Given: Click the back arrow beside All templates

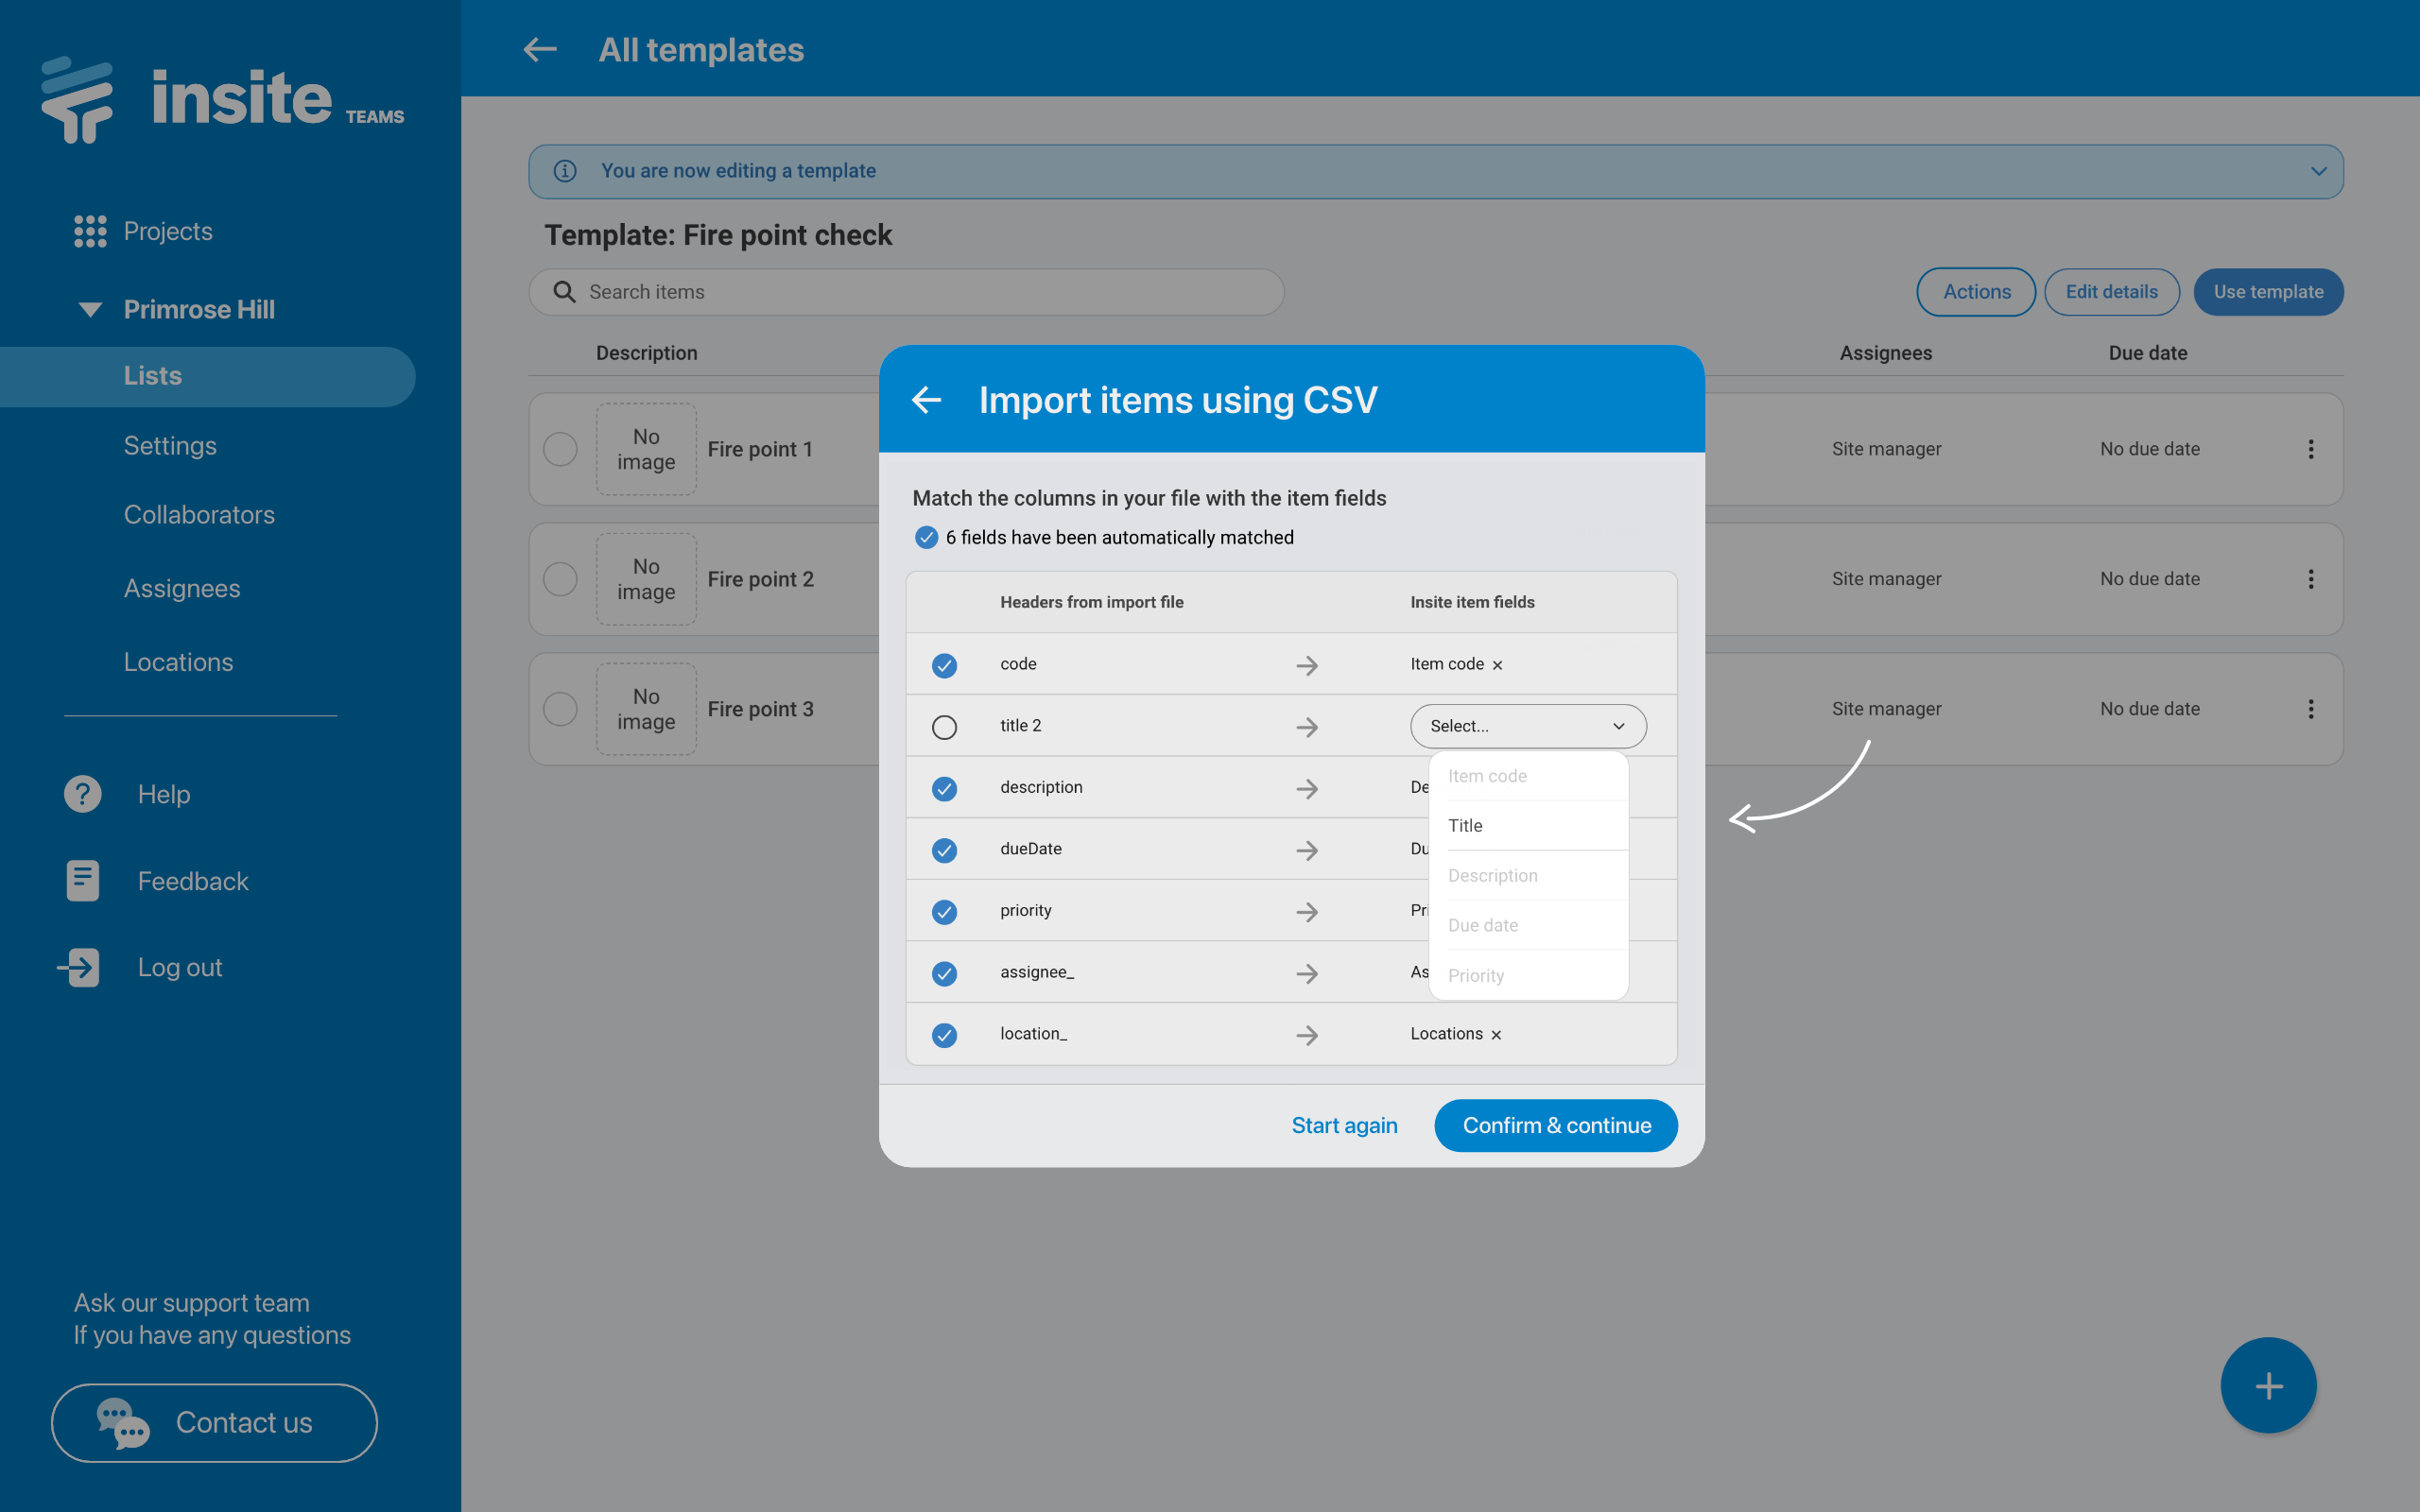Looking at the screenshot, I should [x=540, y=49].
